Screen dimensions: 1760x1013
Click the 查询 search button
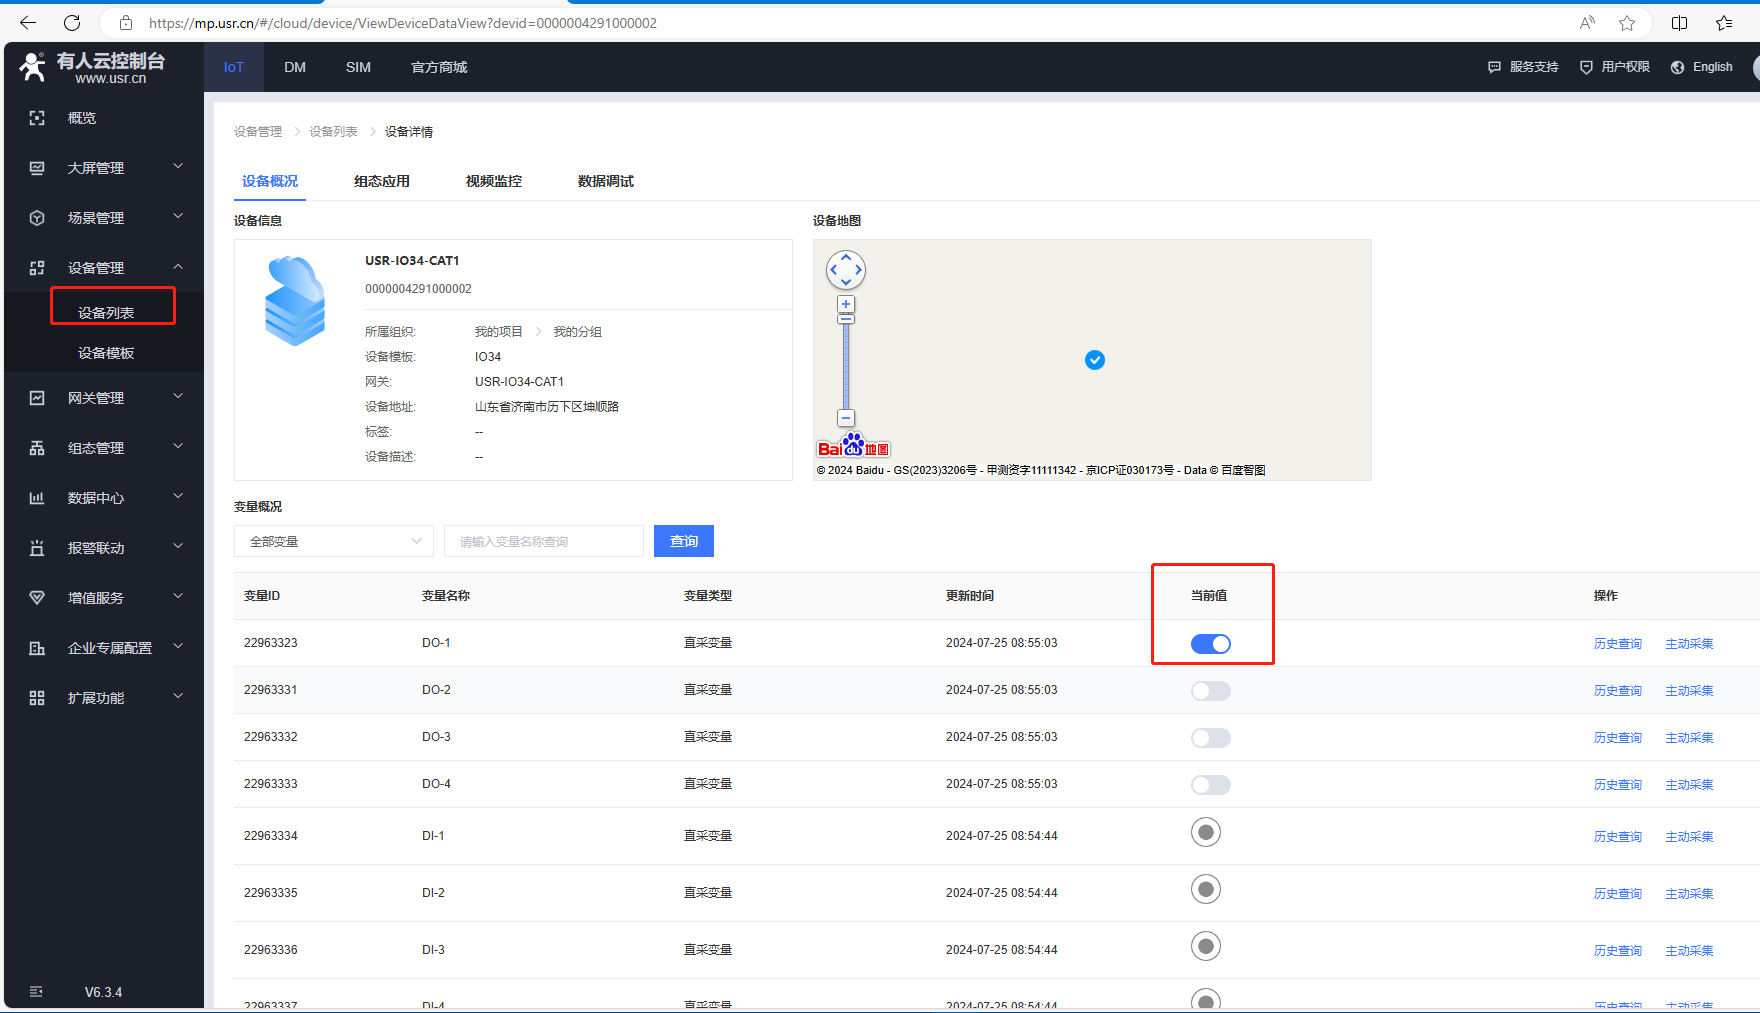(684, 541)
